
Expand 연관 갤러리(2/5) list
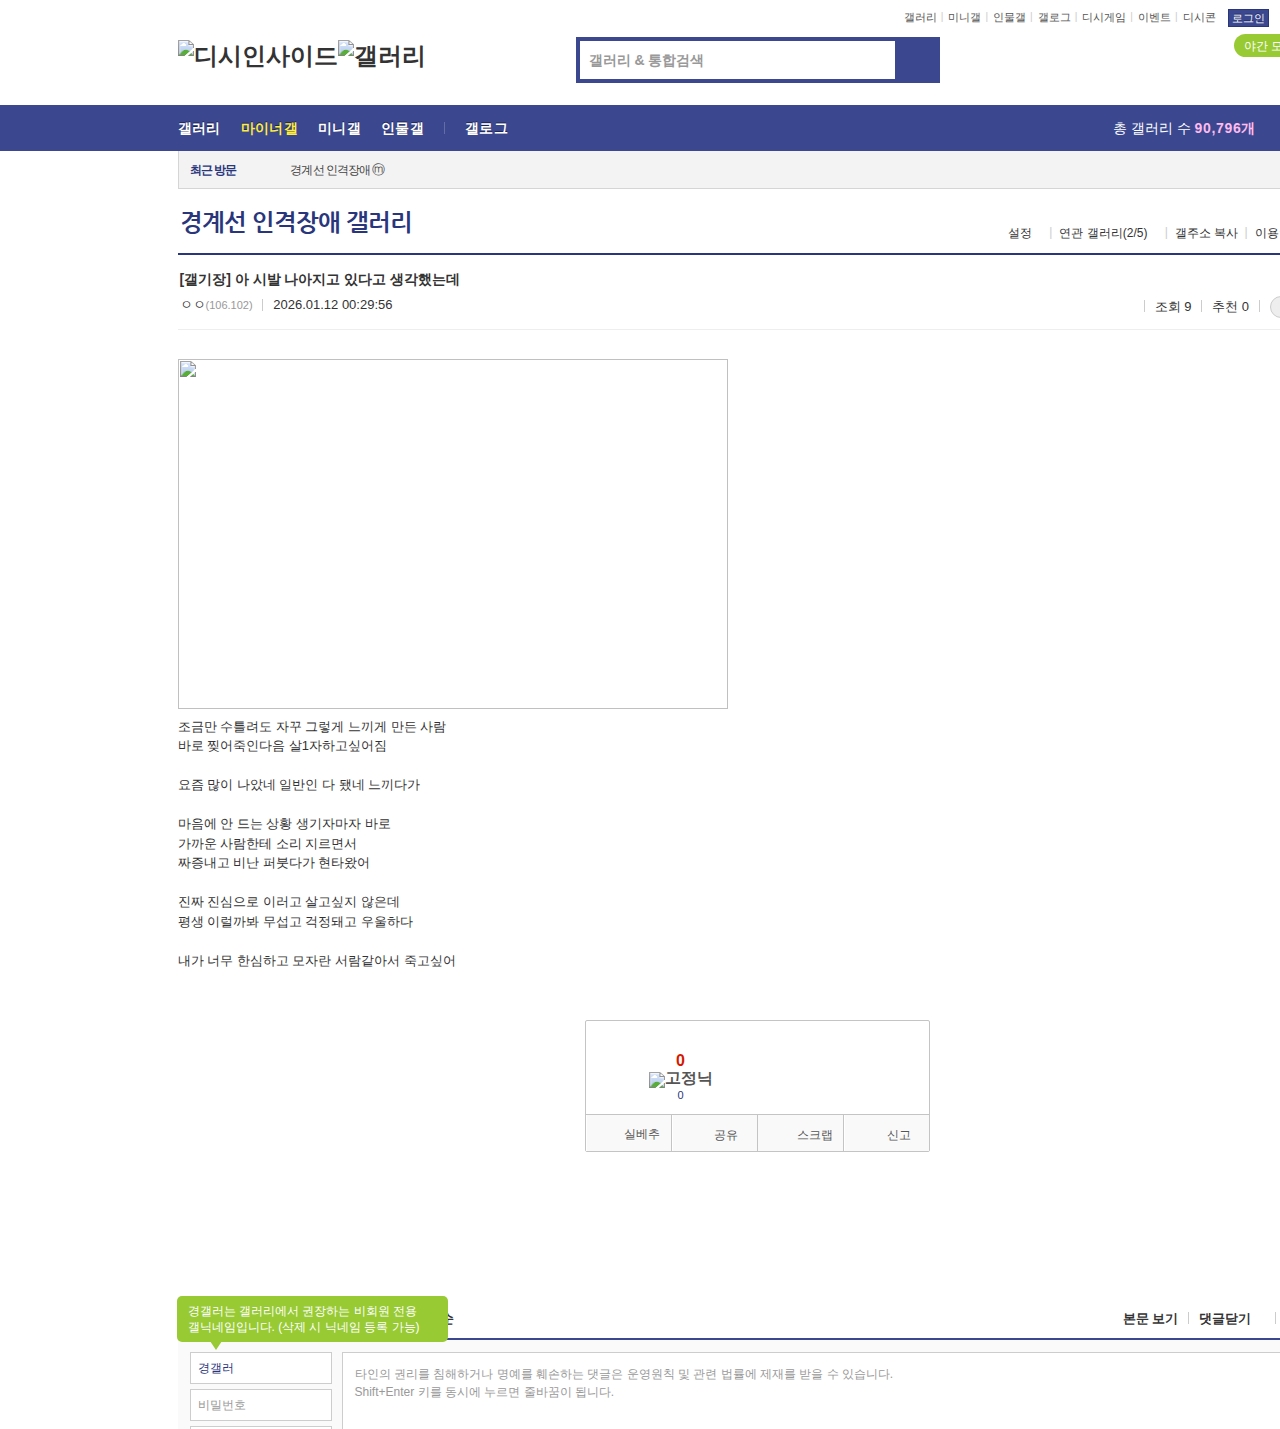pyautogui.click(x=1103, y=233)
